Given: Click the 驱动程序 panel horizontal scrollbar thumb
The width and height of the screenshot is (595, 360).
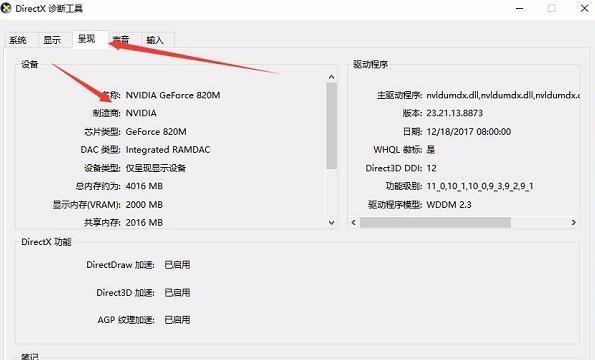Looking at the screenshot, I should click(435, 222).
